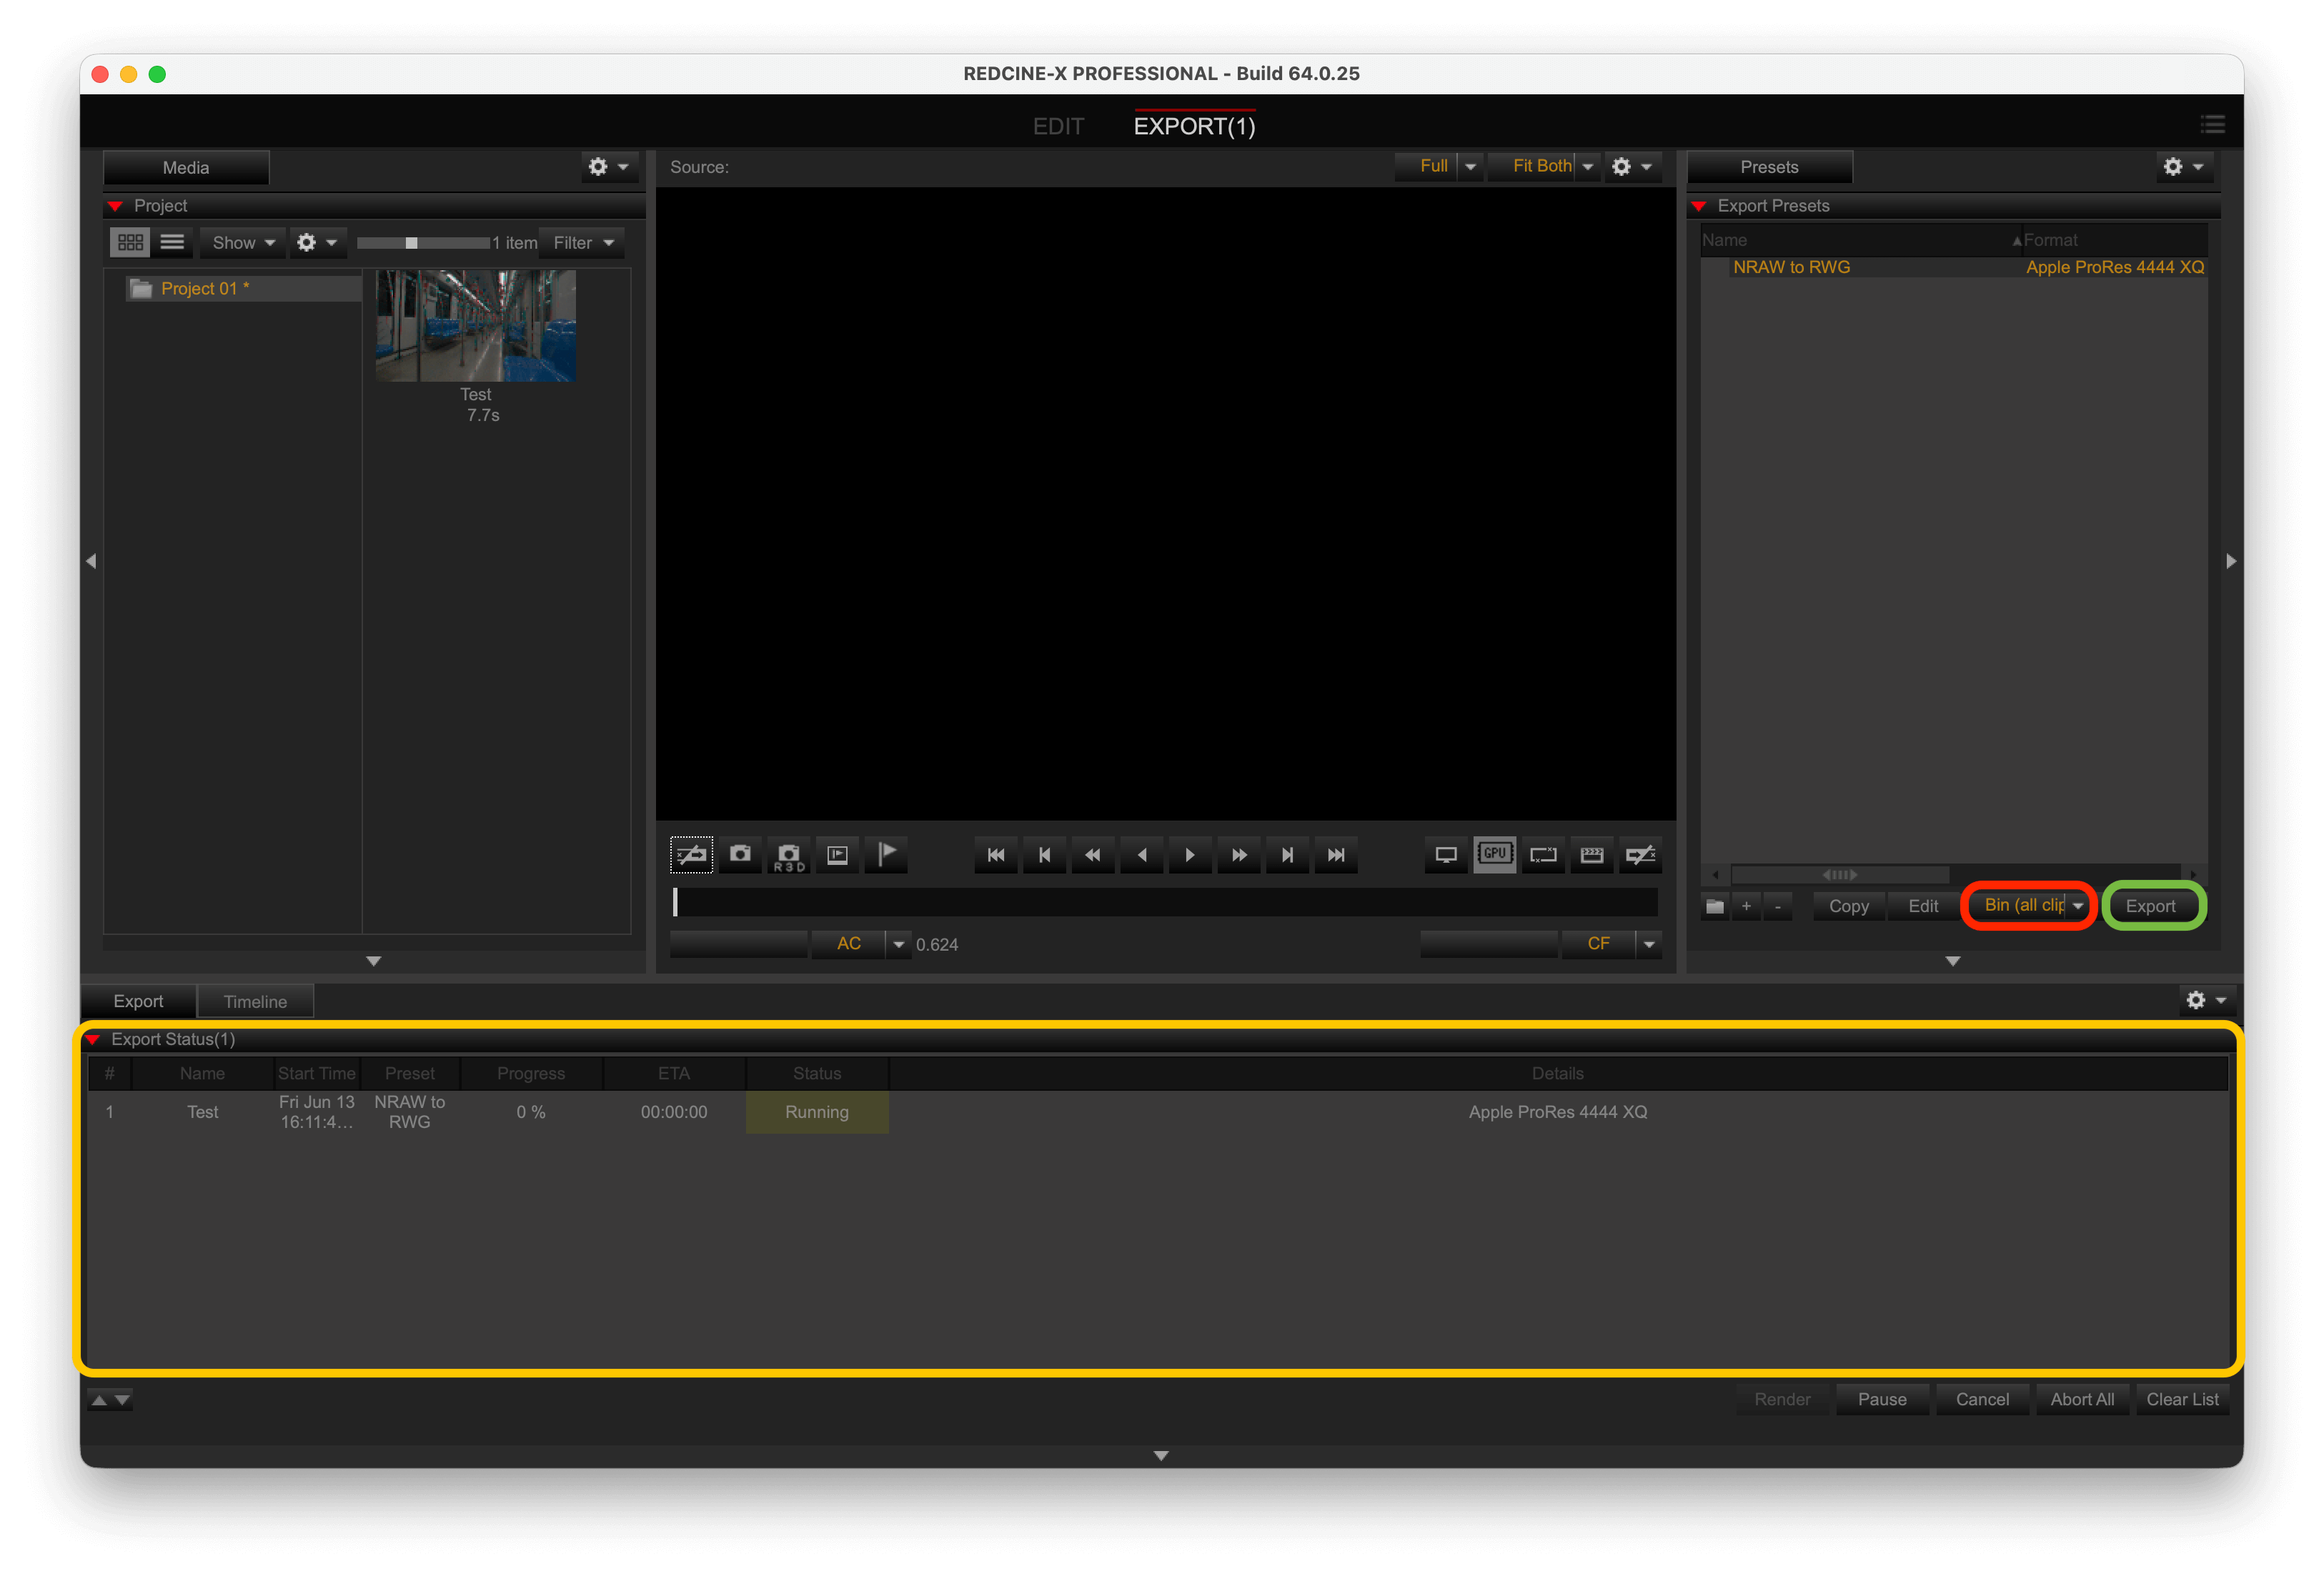Click the crossed-out arrow icon left of the snapshot camera

coord(691,855)
